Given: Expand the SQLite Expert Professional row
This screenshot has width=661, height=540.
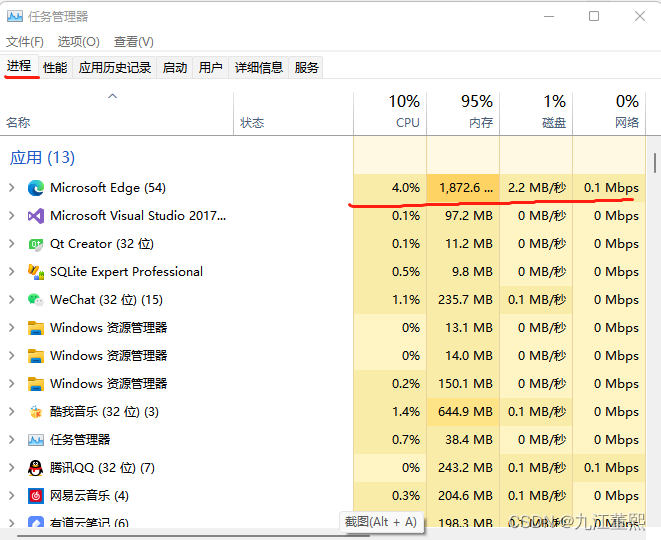Looking at the screenshot, I should [x=12, y=272].
